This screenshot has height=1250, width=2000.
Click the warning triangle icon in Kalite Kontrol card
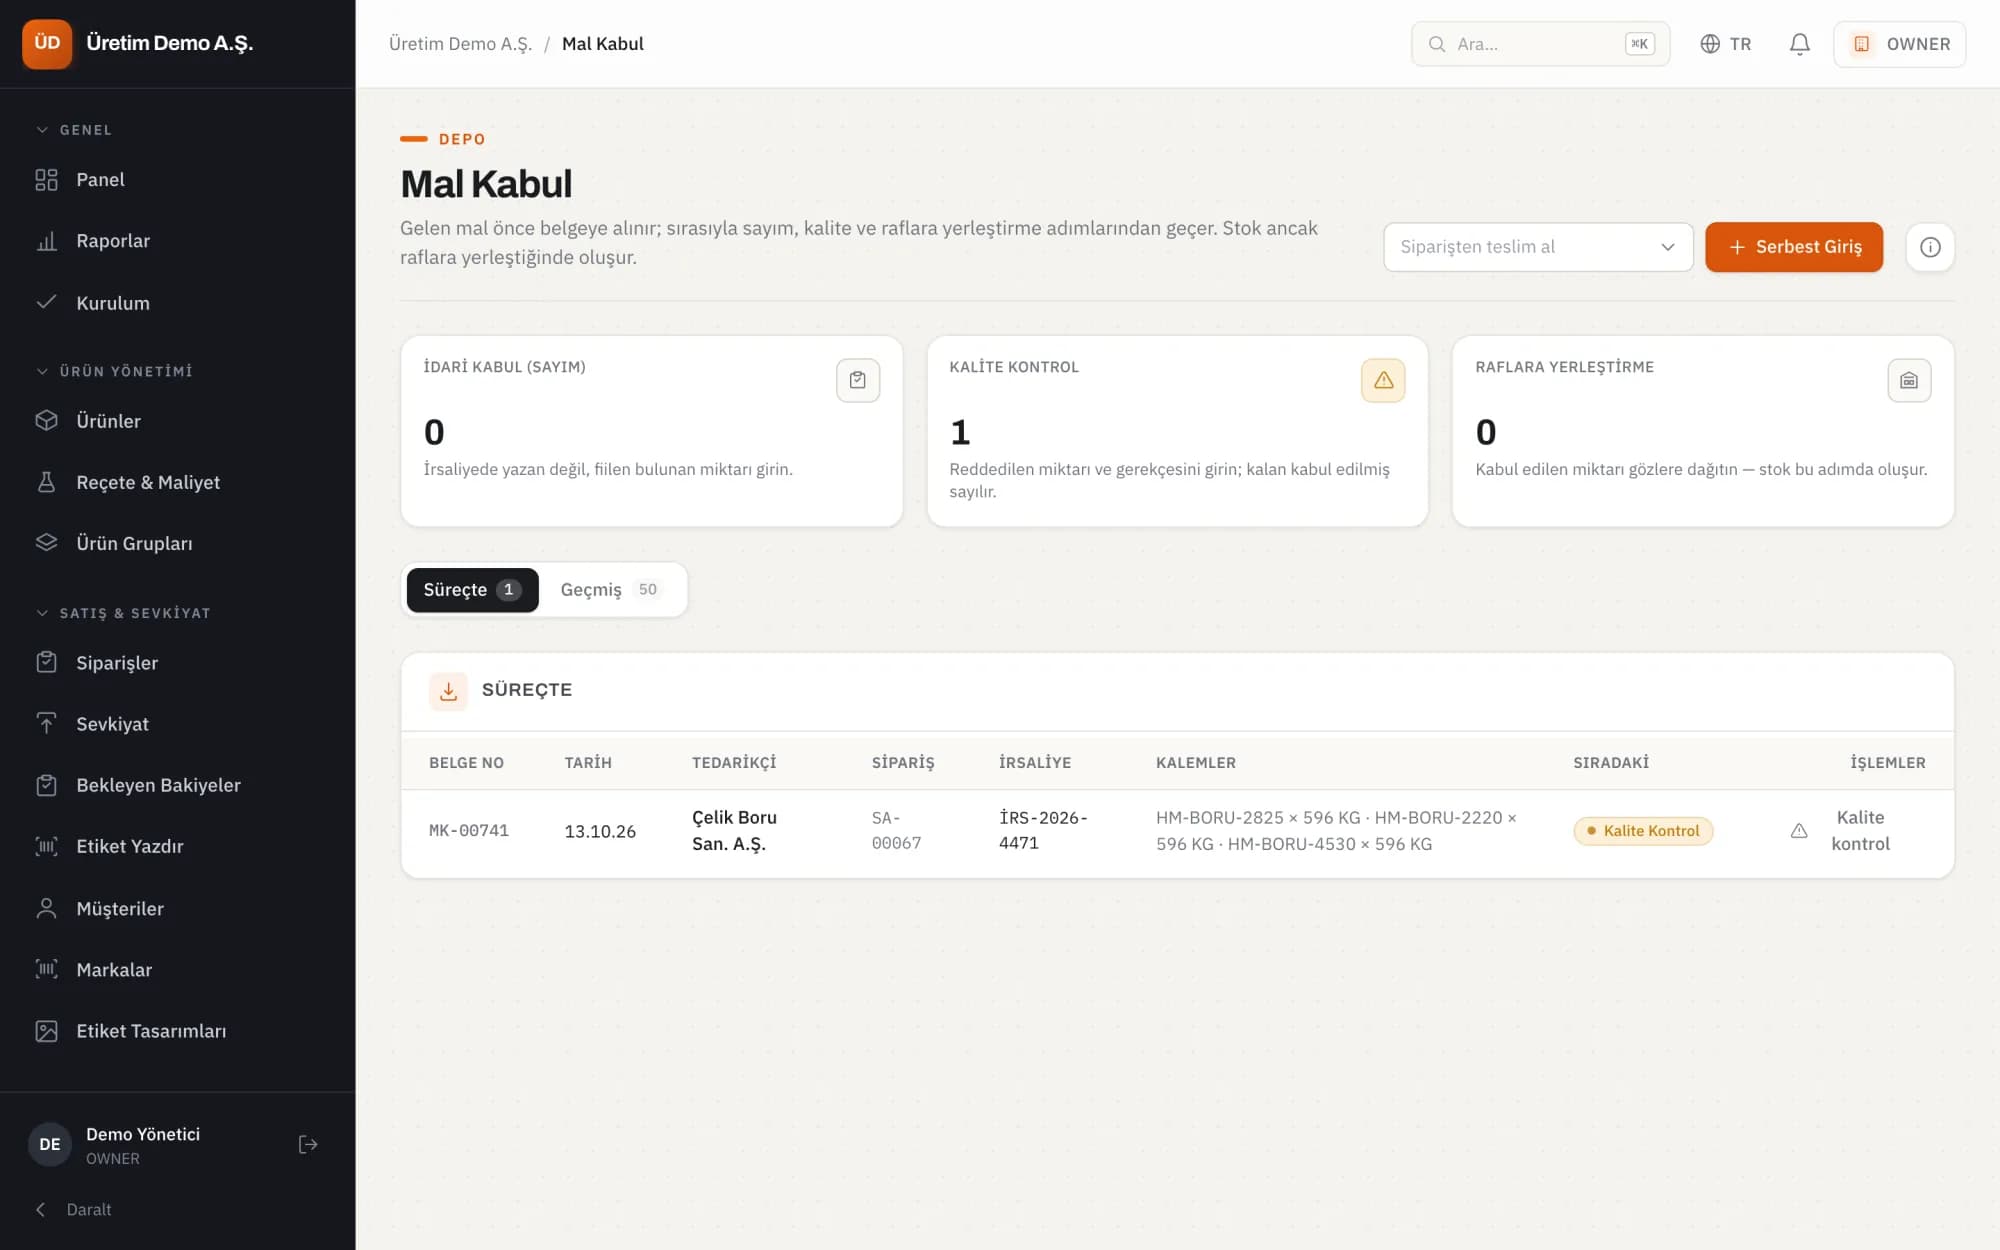point(1383,380)
